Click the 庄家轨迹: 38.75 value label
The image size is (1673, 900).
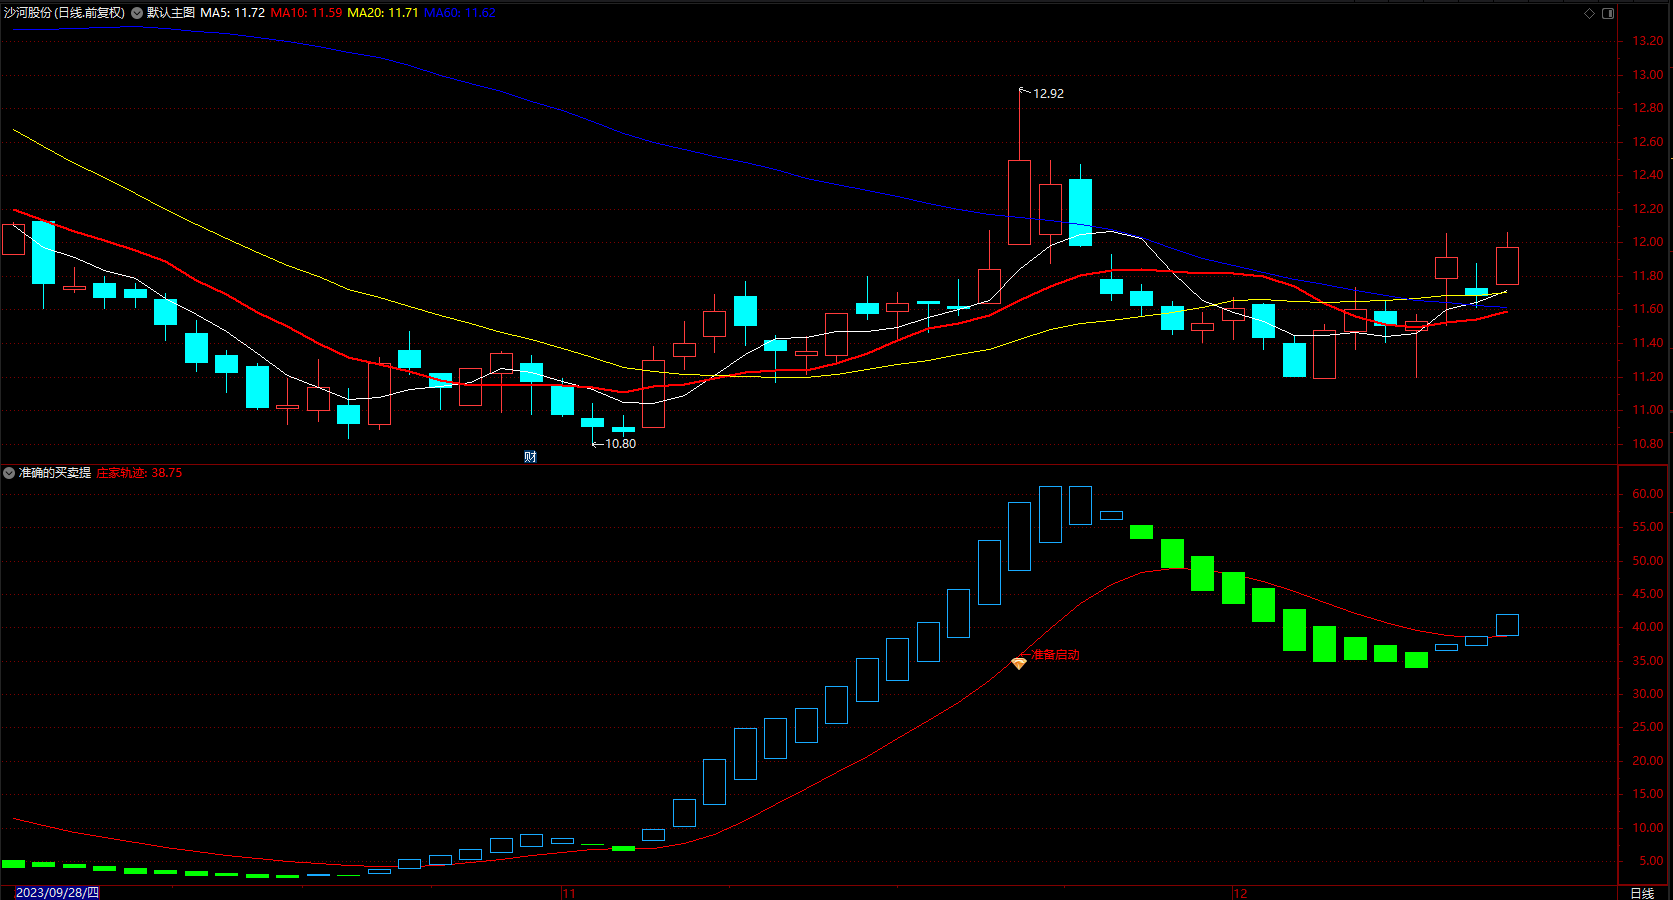(139, 473)
